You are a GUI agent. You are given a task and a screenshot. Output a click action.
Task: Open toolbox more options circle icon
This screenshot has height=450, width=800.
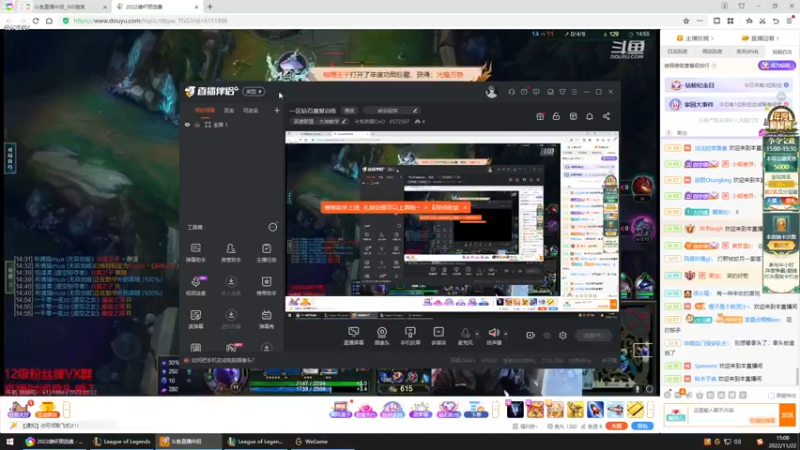coord(273,227)
